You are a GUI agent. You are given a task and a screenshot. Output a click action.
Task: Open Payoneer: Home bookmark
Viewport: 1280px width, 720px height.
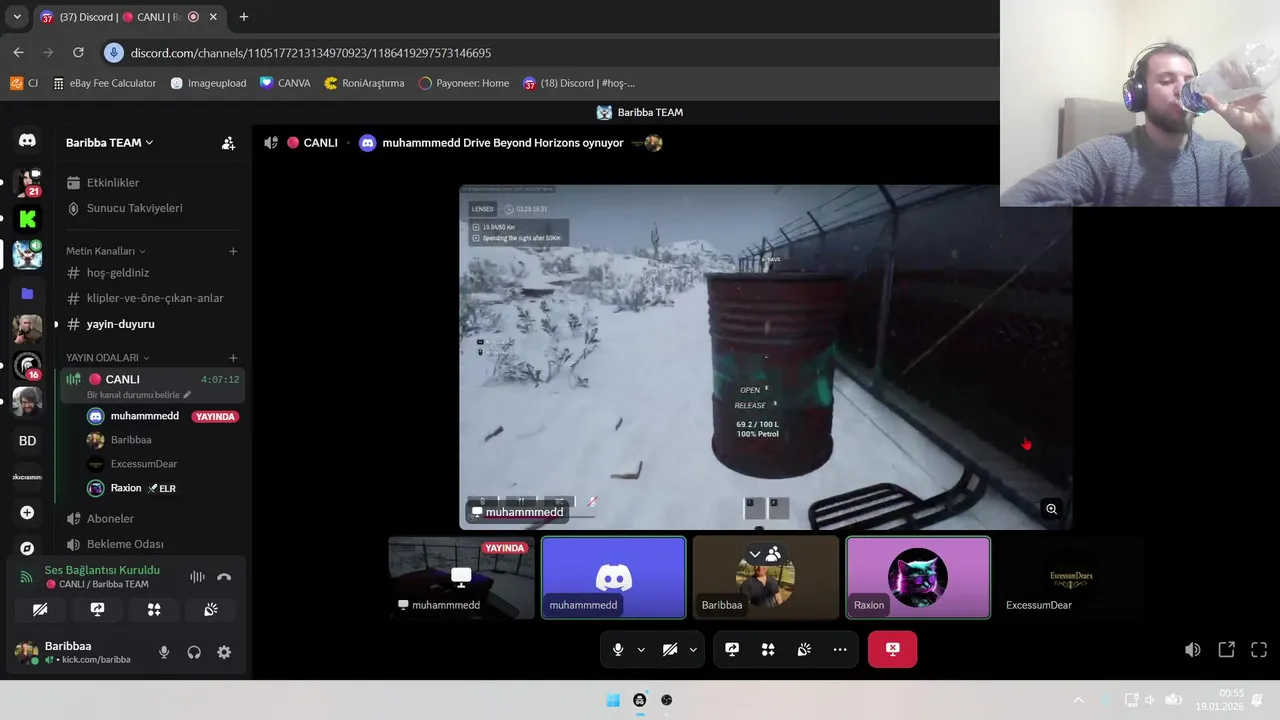(x=464, y=83)
